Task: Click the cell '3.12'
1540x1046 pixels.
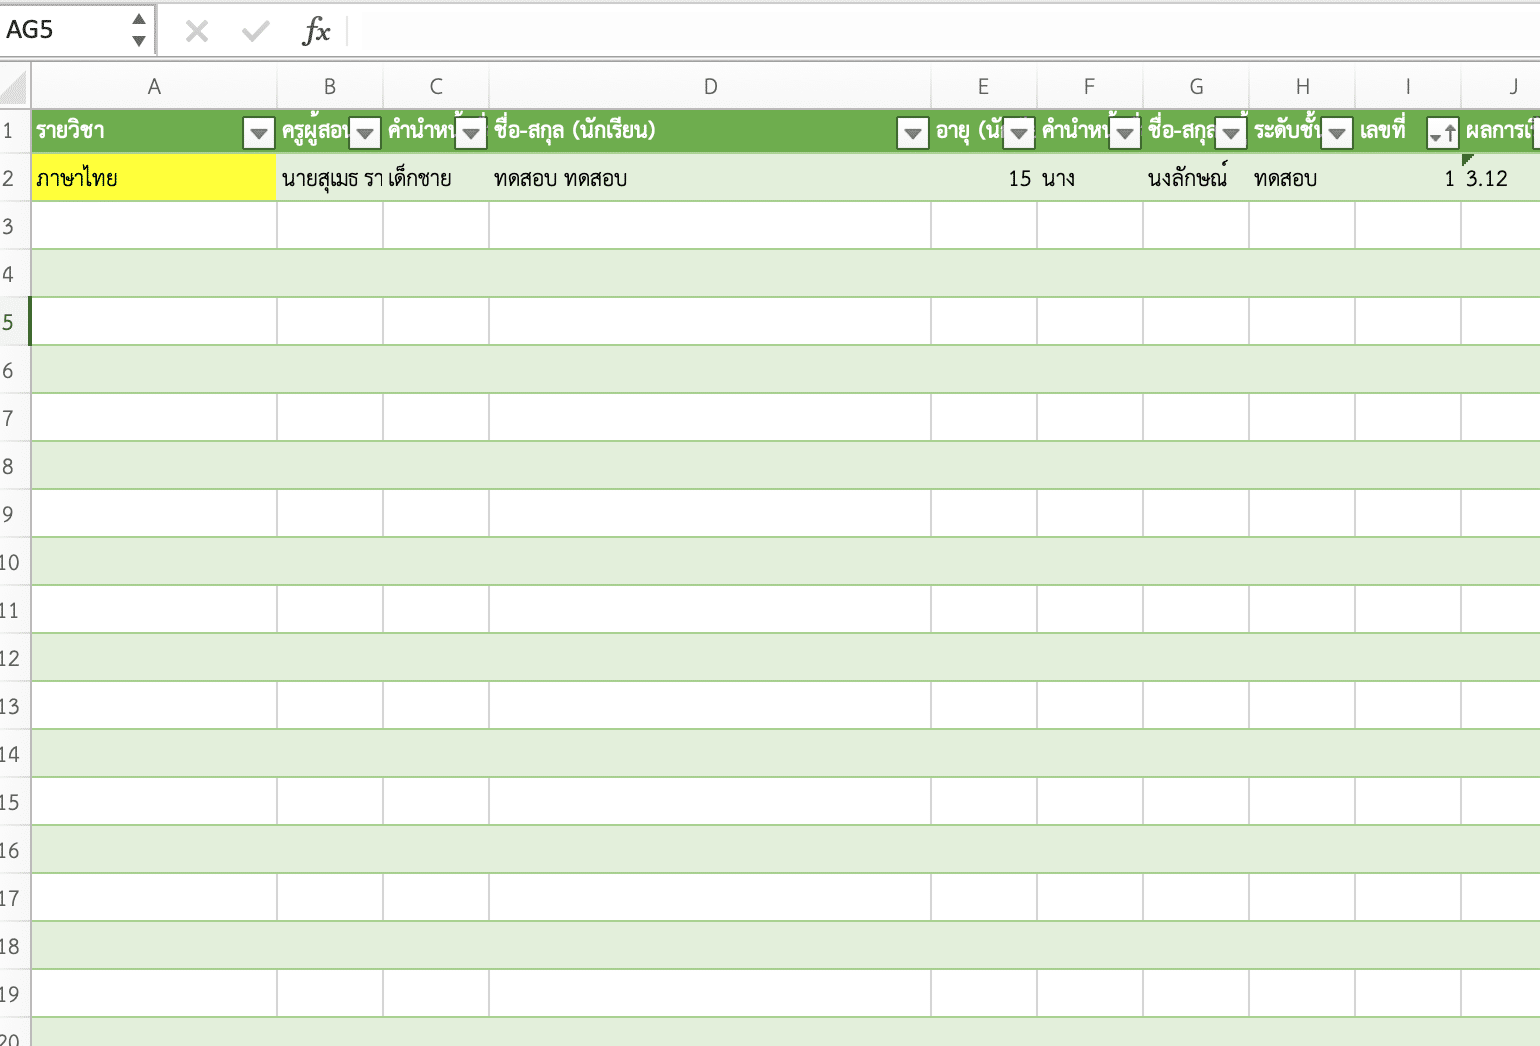Action: click(x=1501, y=178)
